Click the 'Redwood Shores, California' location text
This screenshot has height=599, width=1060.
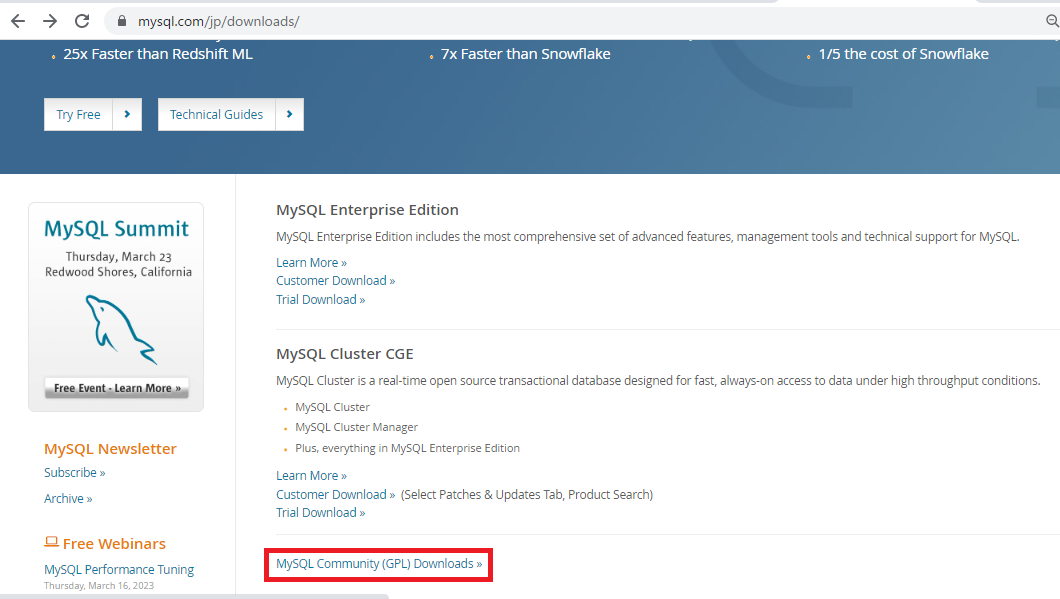(118, 272)
